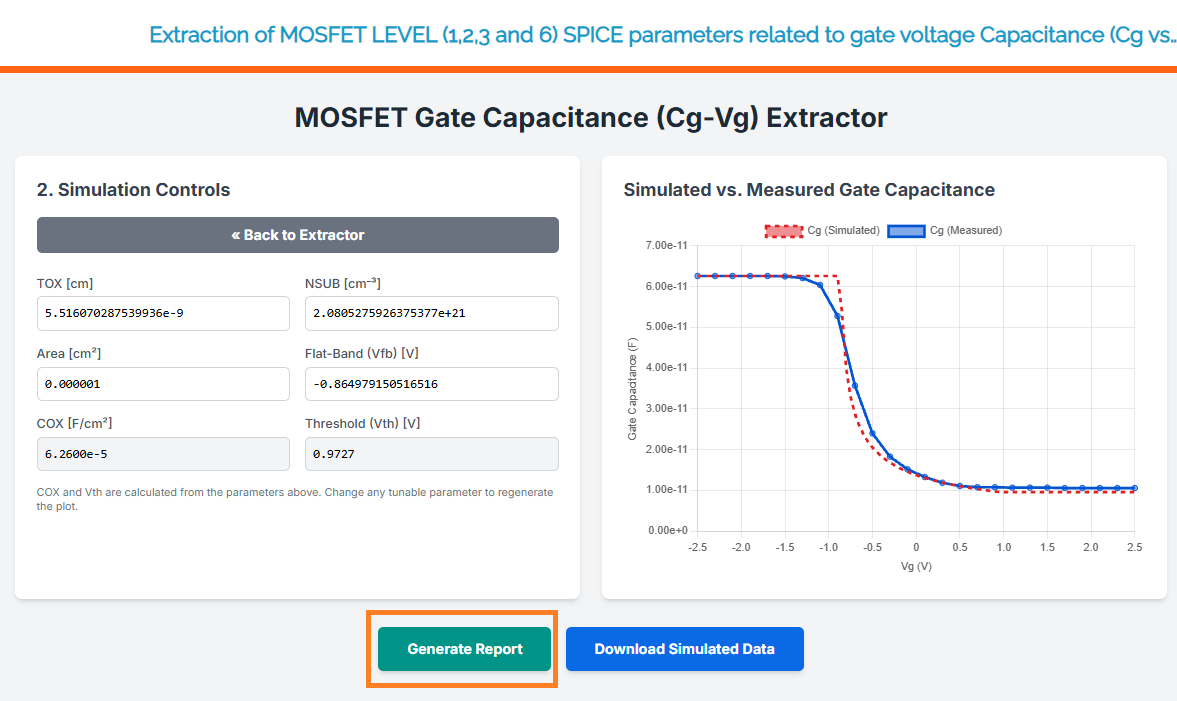Click the Threshold (Vth) value field

pyautogui.click(x=431, y=454)
